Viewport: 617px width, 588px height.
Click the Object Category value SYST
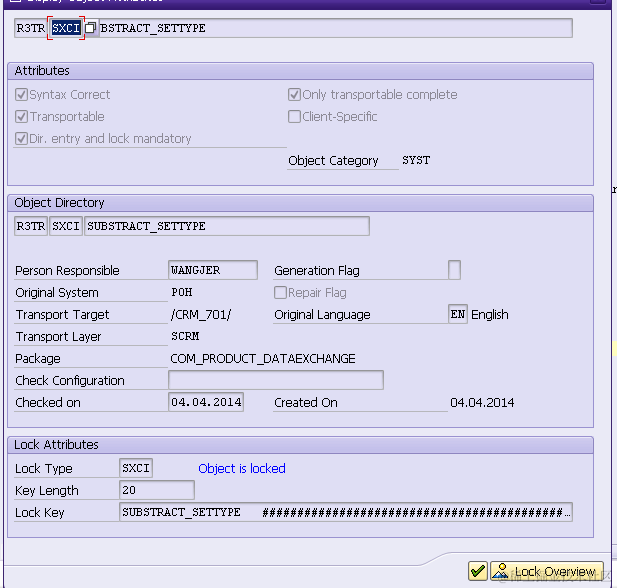[x=416, y=160]
